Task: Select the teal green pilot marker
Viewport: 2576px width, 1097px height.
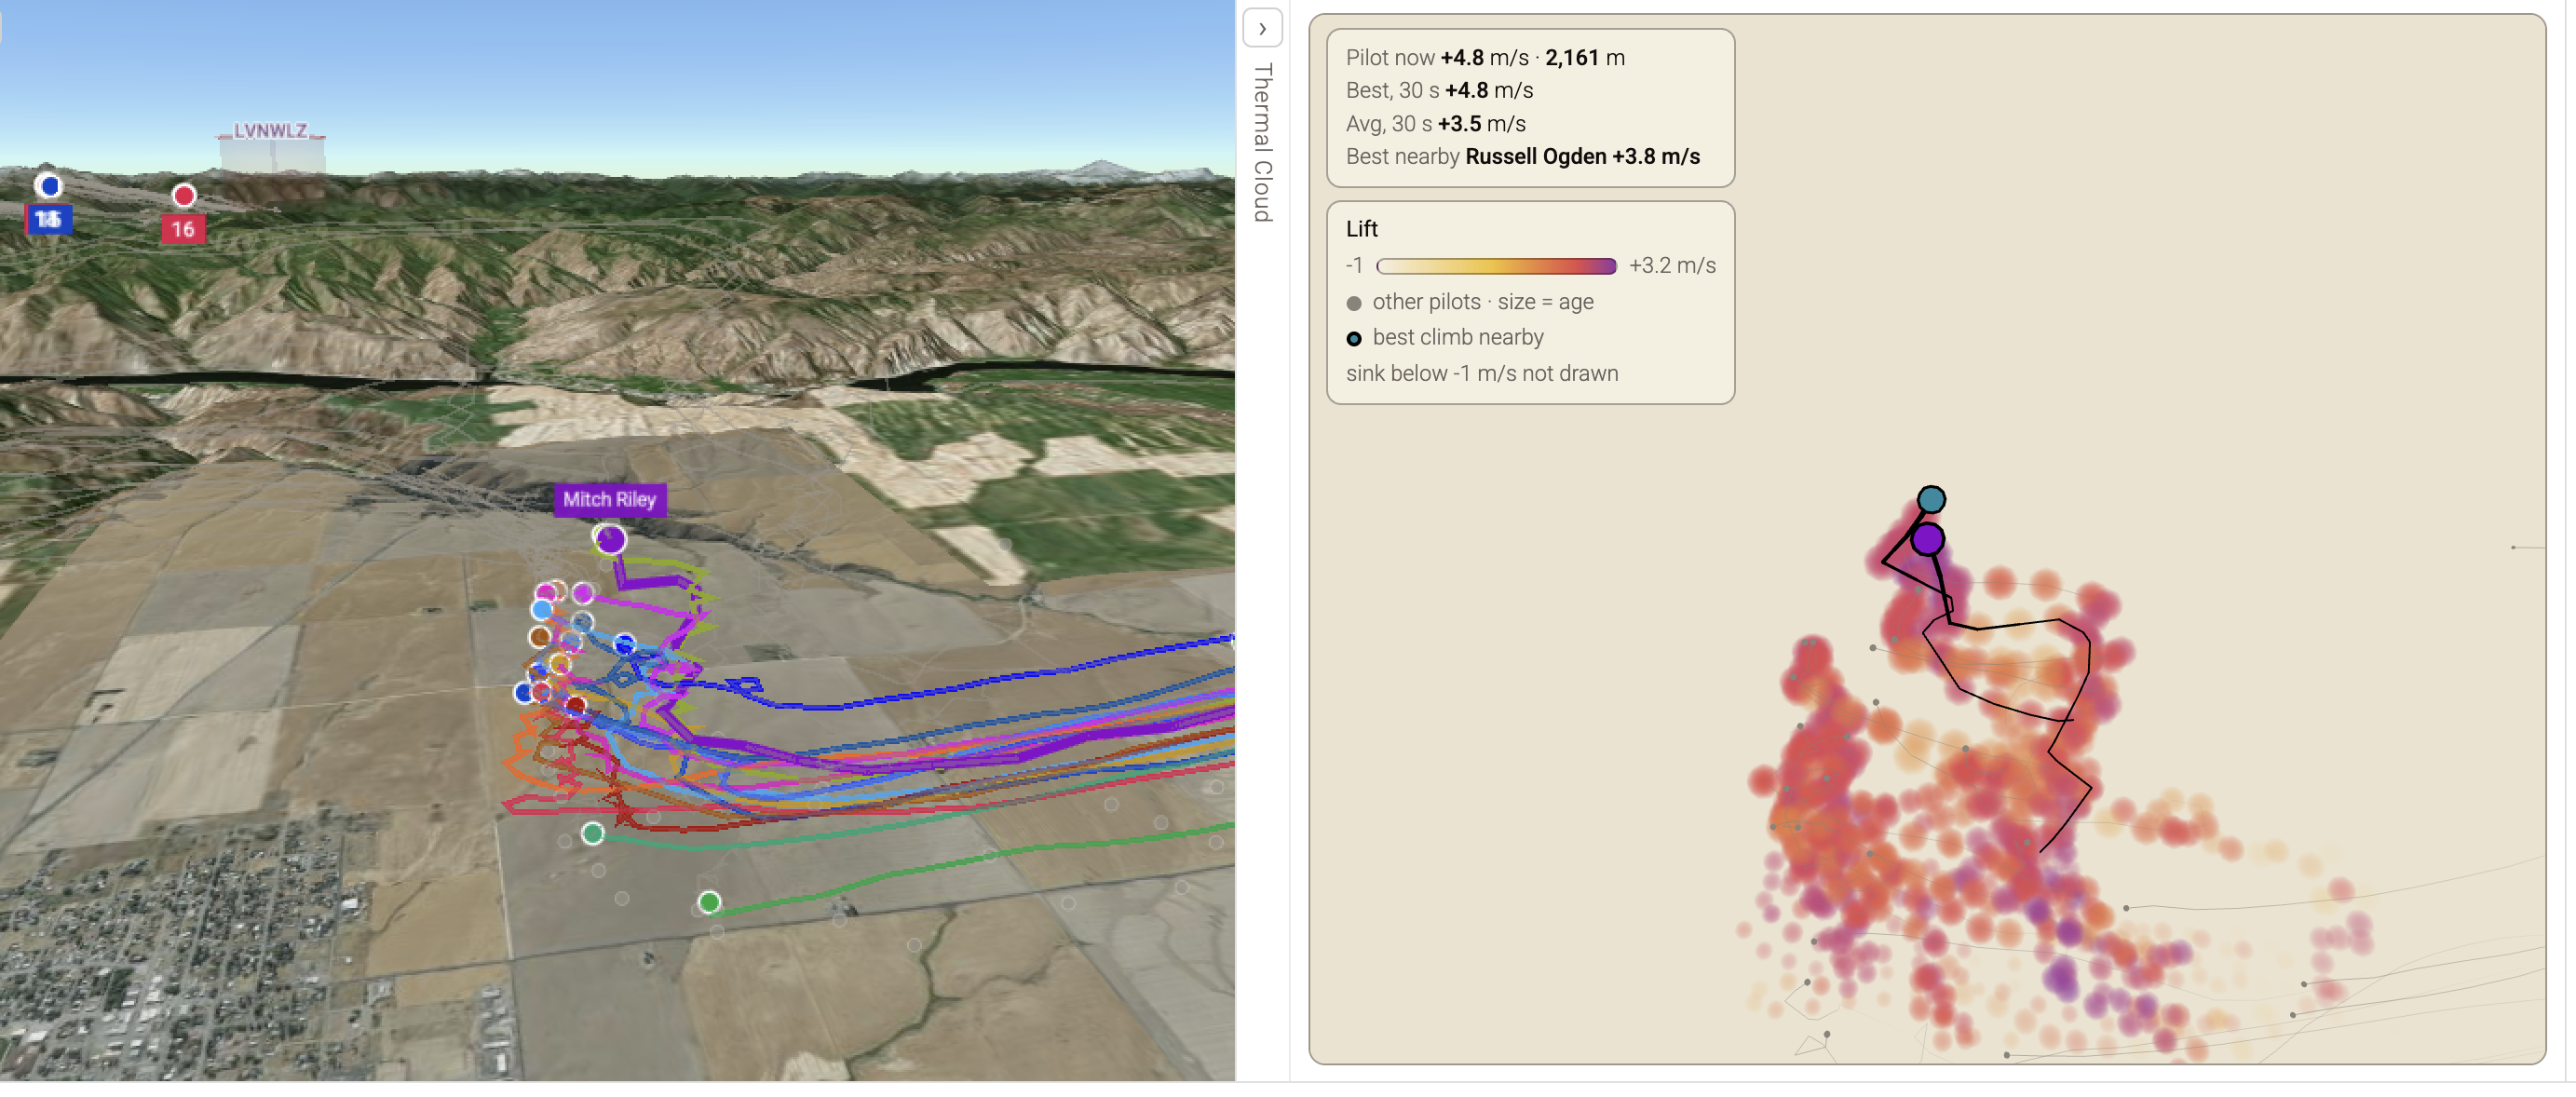Action: pyautogui.click(x=592, y=833)
